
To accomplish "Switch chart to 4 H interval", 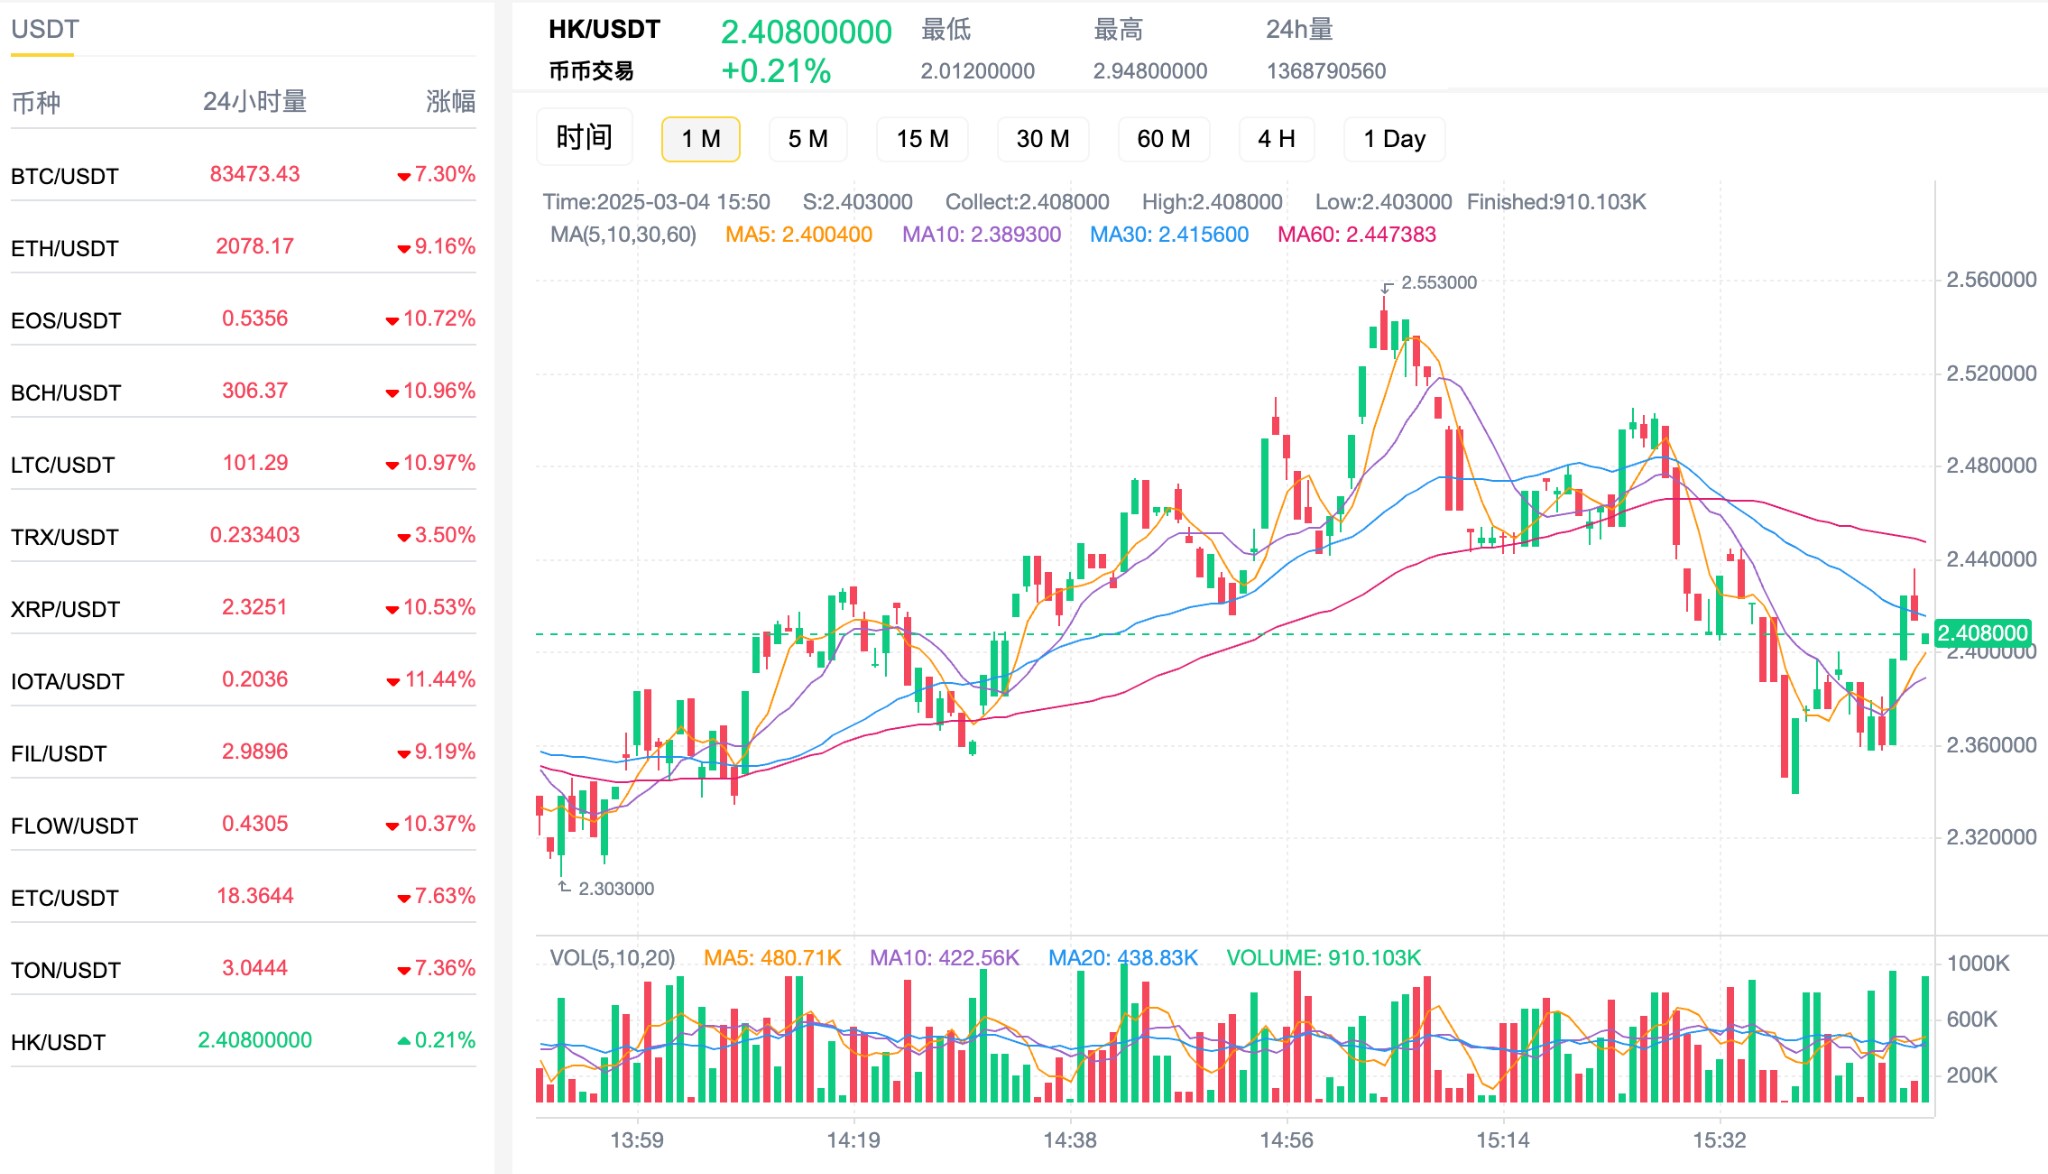I will 1277,139.
